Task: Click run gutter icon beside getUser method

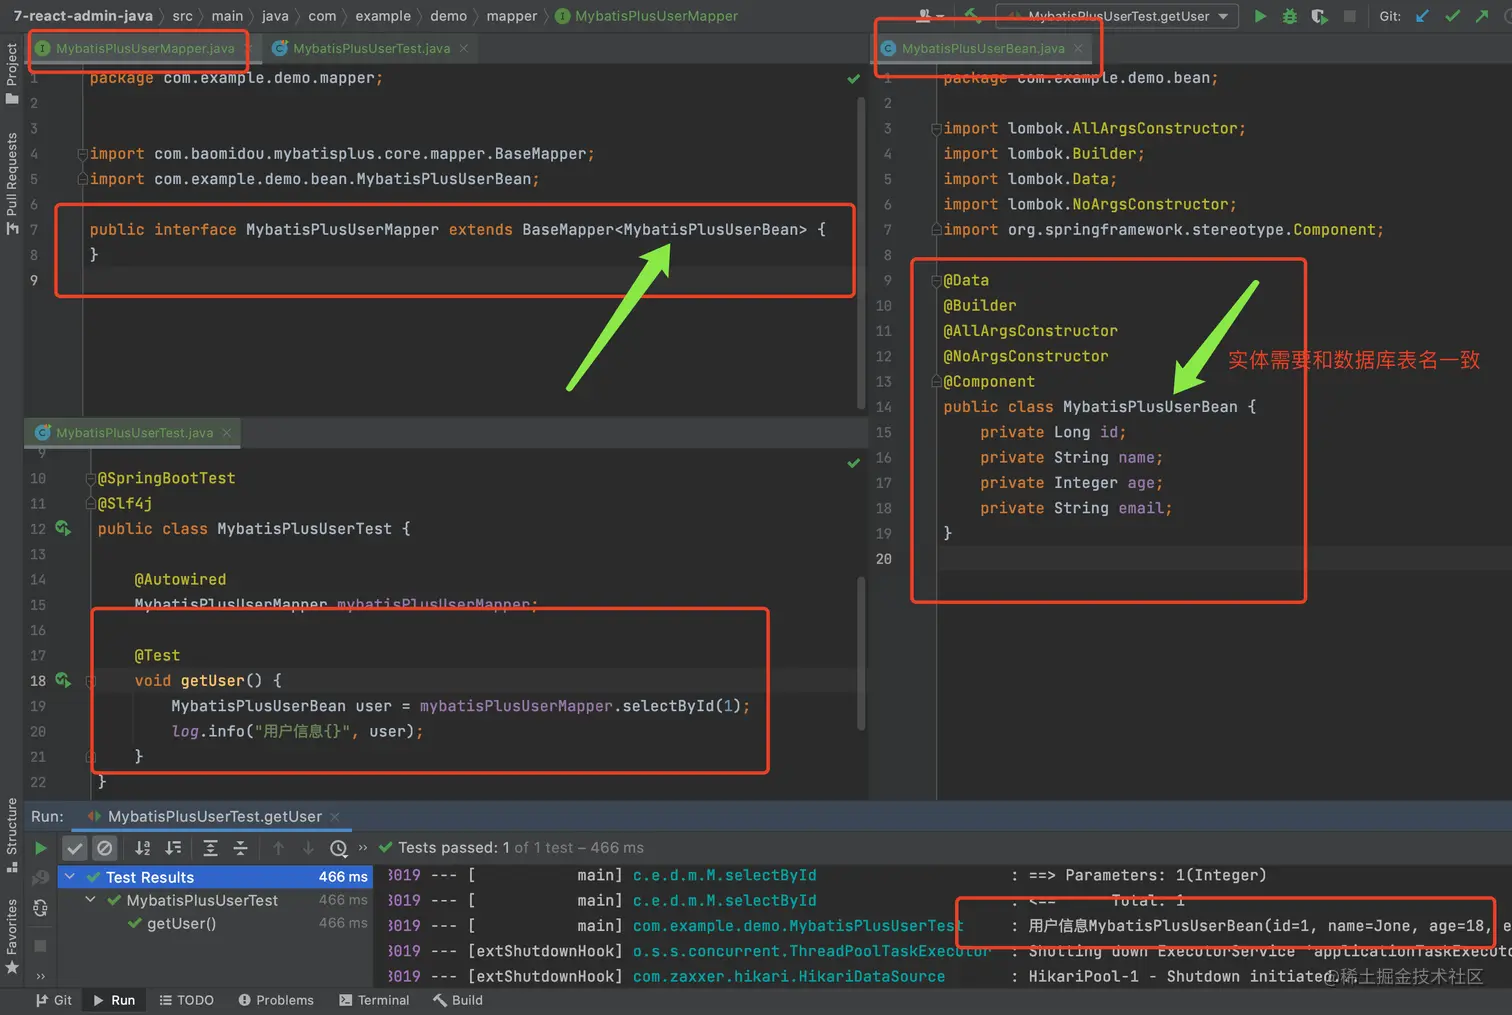Action: [x=63, y=680]
